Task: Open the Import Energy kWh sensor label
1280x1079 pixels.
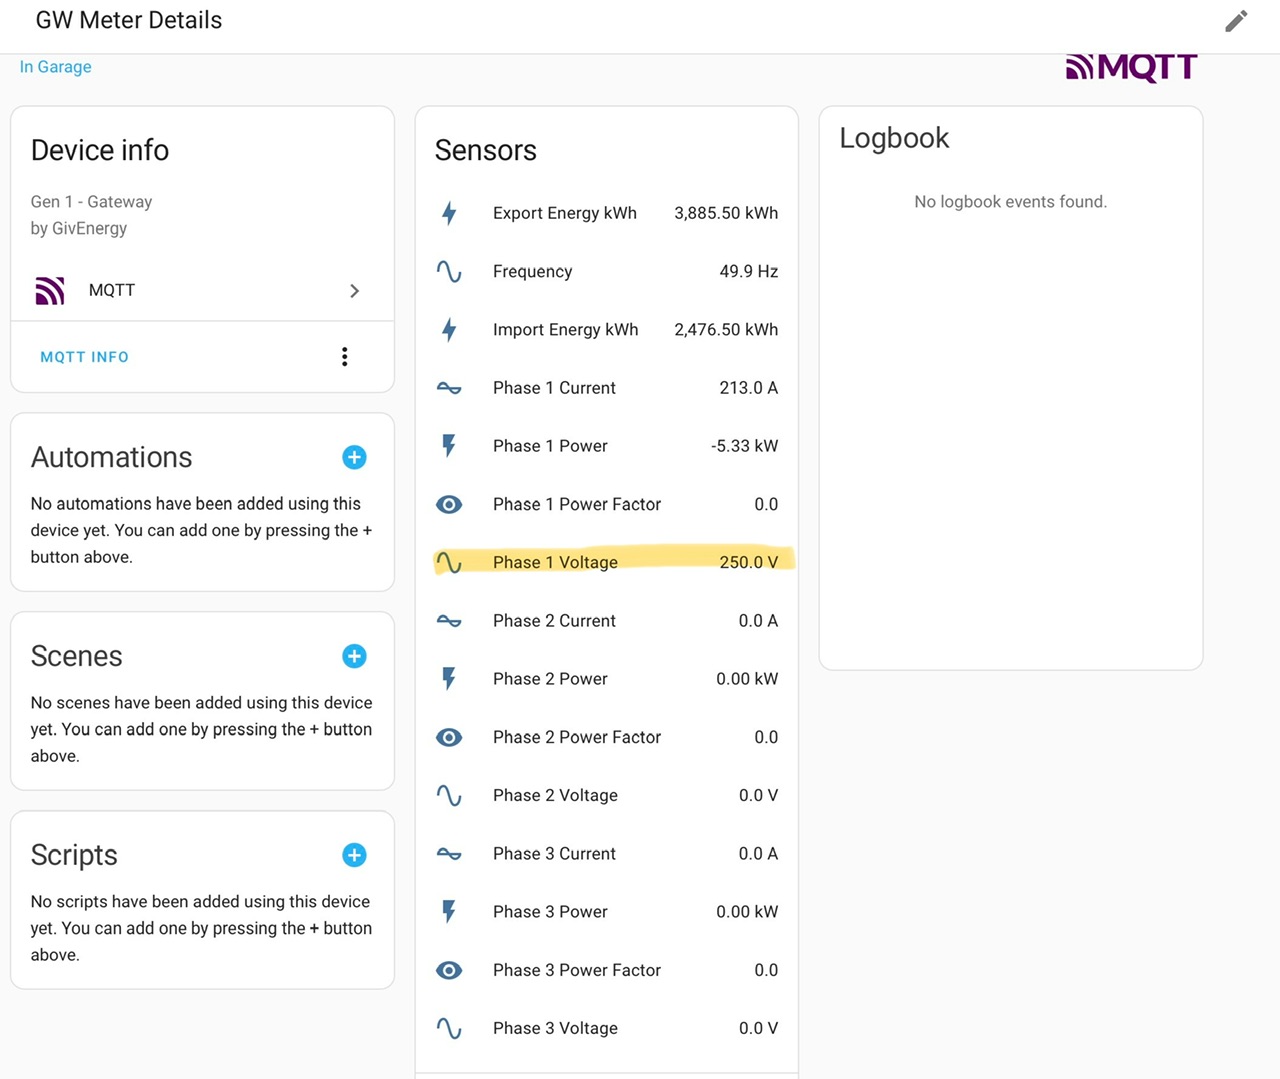Action: point(566,329)
